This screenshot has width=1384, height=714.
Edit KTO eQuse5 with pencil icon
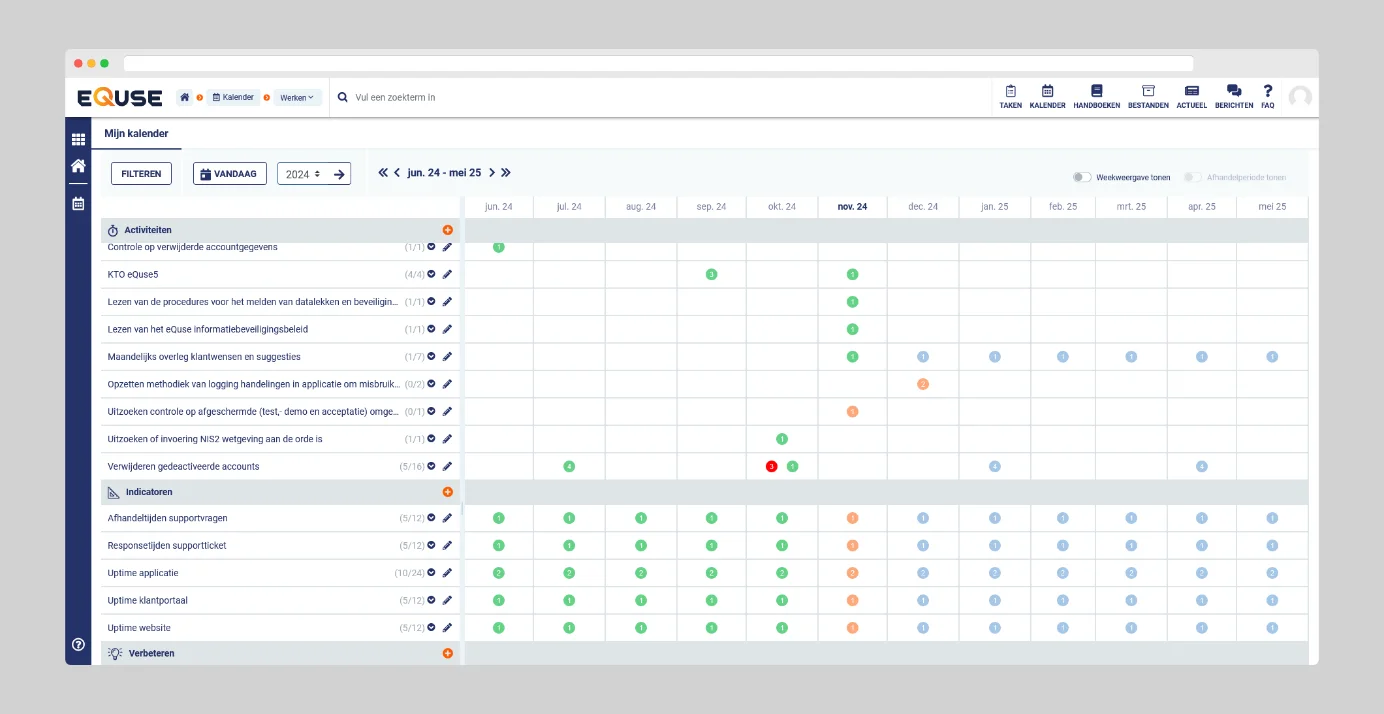(x=447, y=274)
